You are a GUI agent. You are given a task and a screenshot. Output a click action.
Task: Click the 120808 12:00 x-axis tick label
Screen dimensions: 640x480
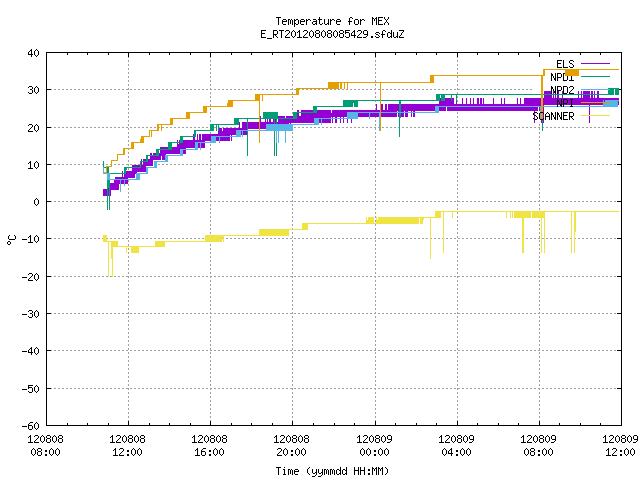pyautogui.click(x=127, y=446)
